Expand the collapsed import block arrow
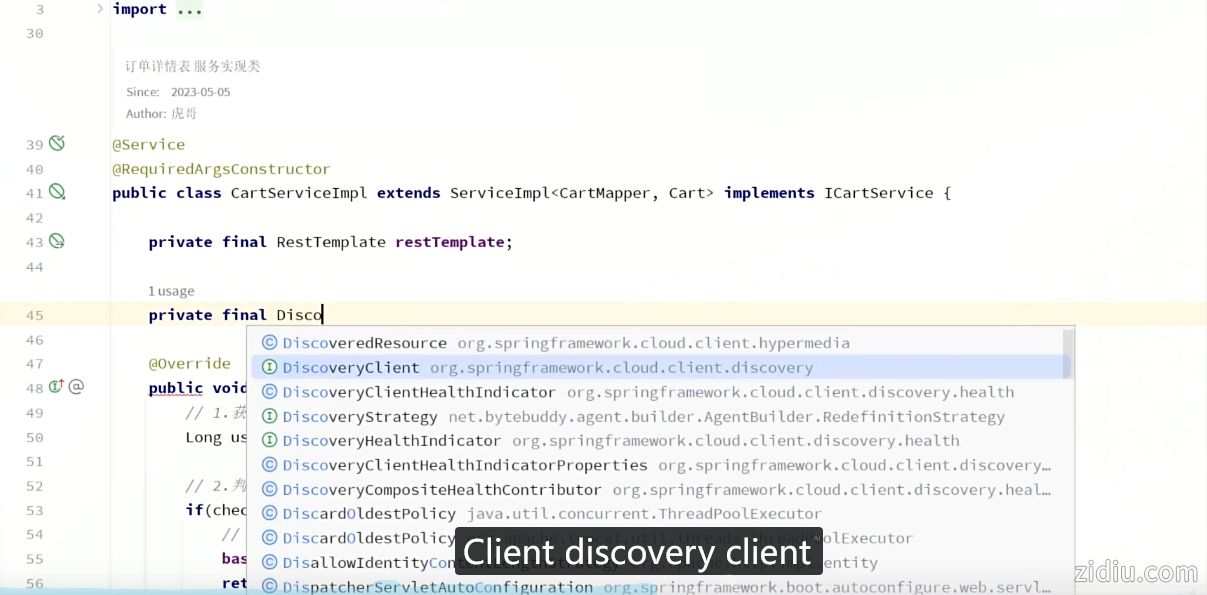 pyautogui.click(x=100, y=9)
